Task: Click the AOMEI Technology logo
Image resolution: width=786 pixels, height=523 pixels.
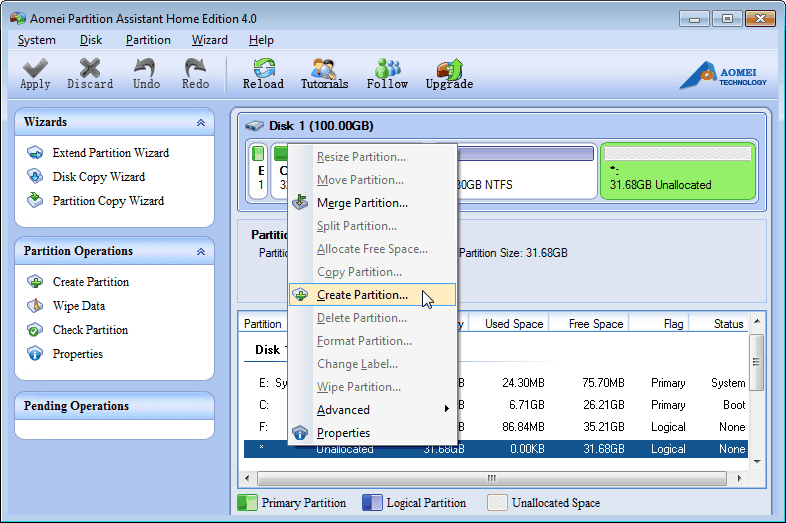Action: click(x=723, y=75)
